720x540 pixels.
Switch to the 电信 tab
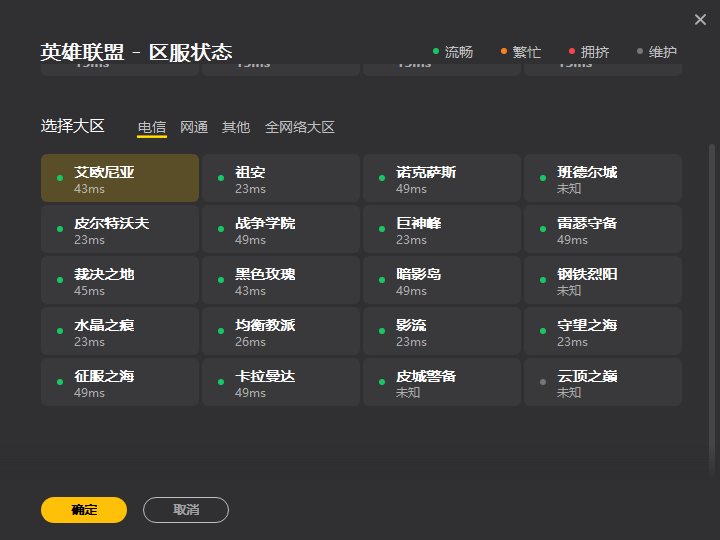point(152,127)
